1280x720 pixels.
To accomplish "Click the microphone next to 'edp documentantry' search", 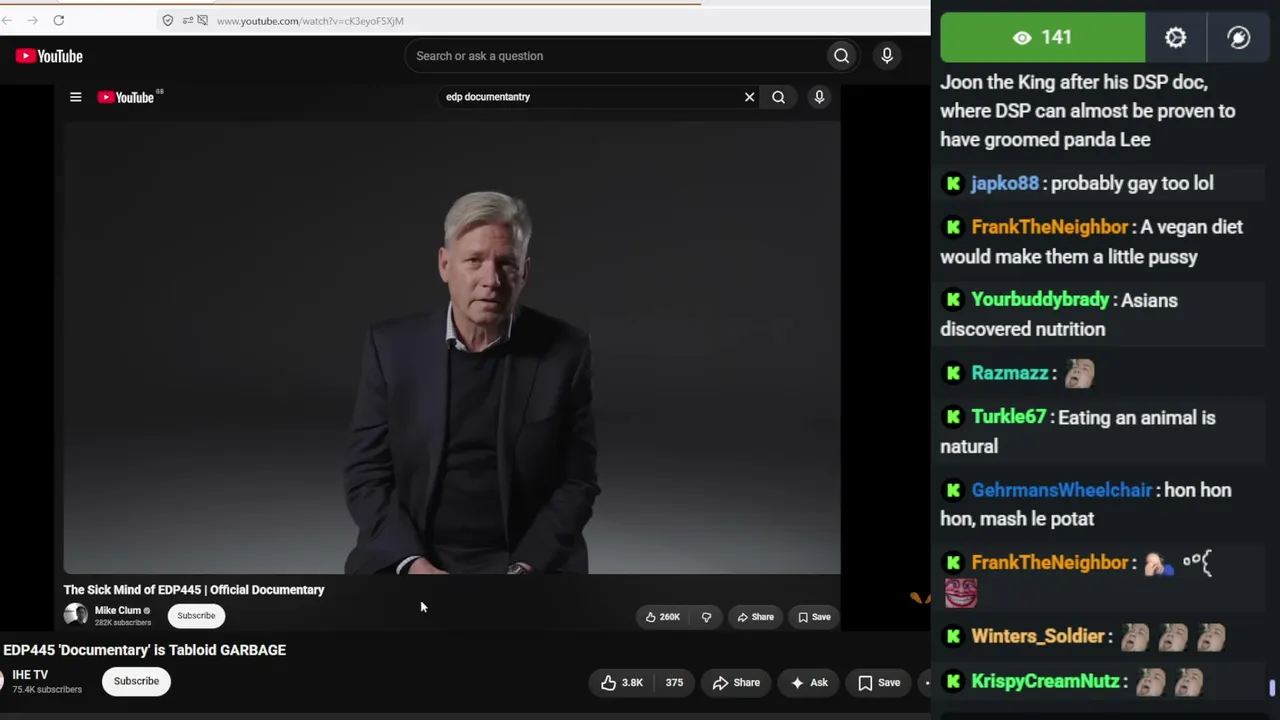I will [x=819, y=97].
